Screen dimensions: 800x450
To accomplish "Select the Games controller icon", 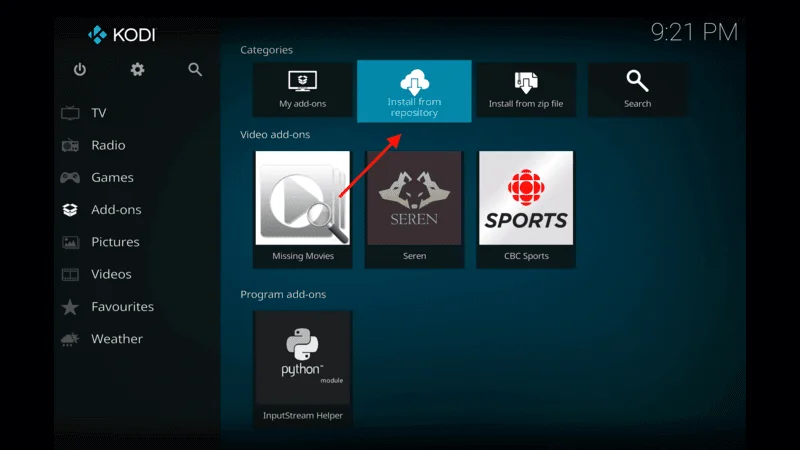I will pos(70,178).
